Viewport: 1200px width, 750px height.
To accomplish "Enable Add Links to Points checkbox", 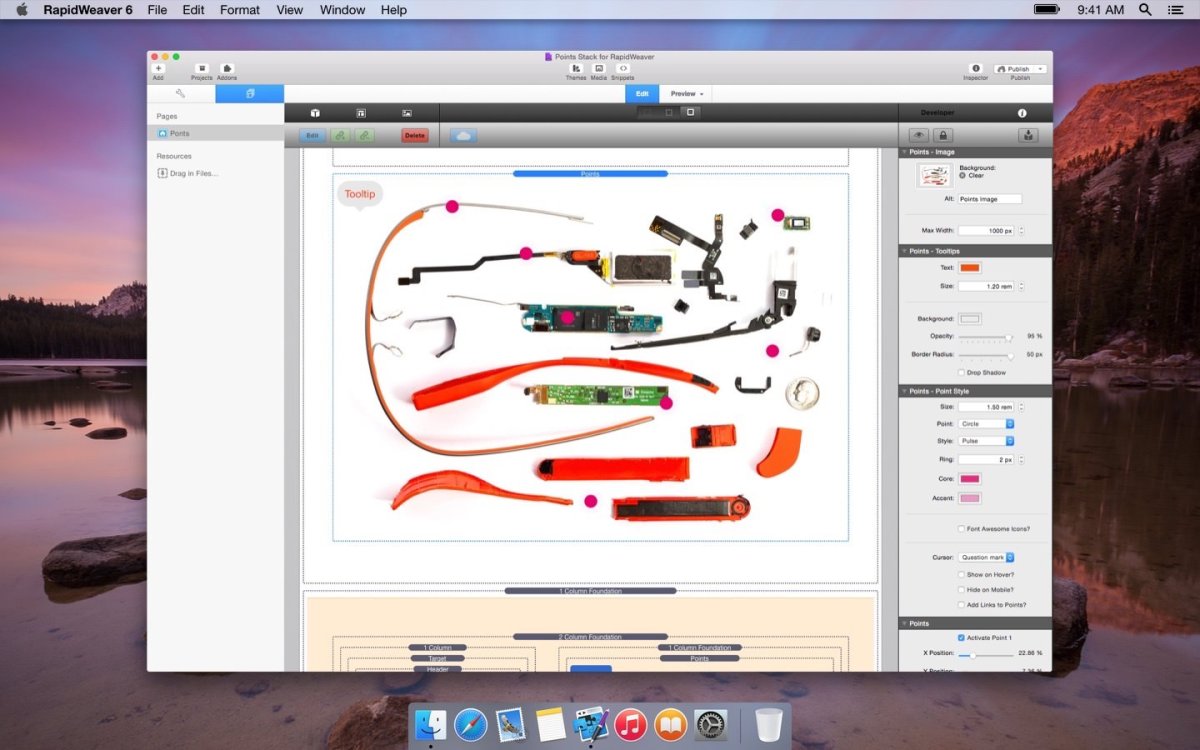I will pos(962,605).
